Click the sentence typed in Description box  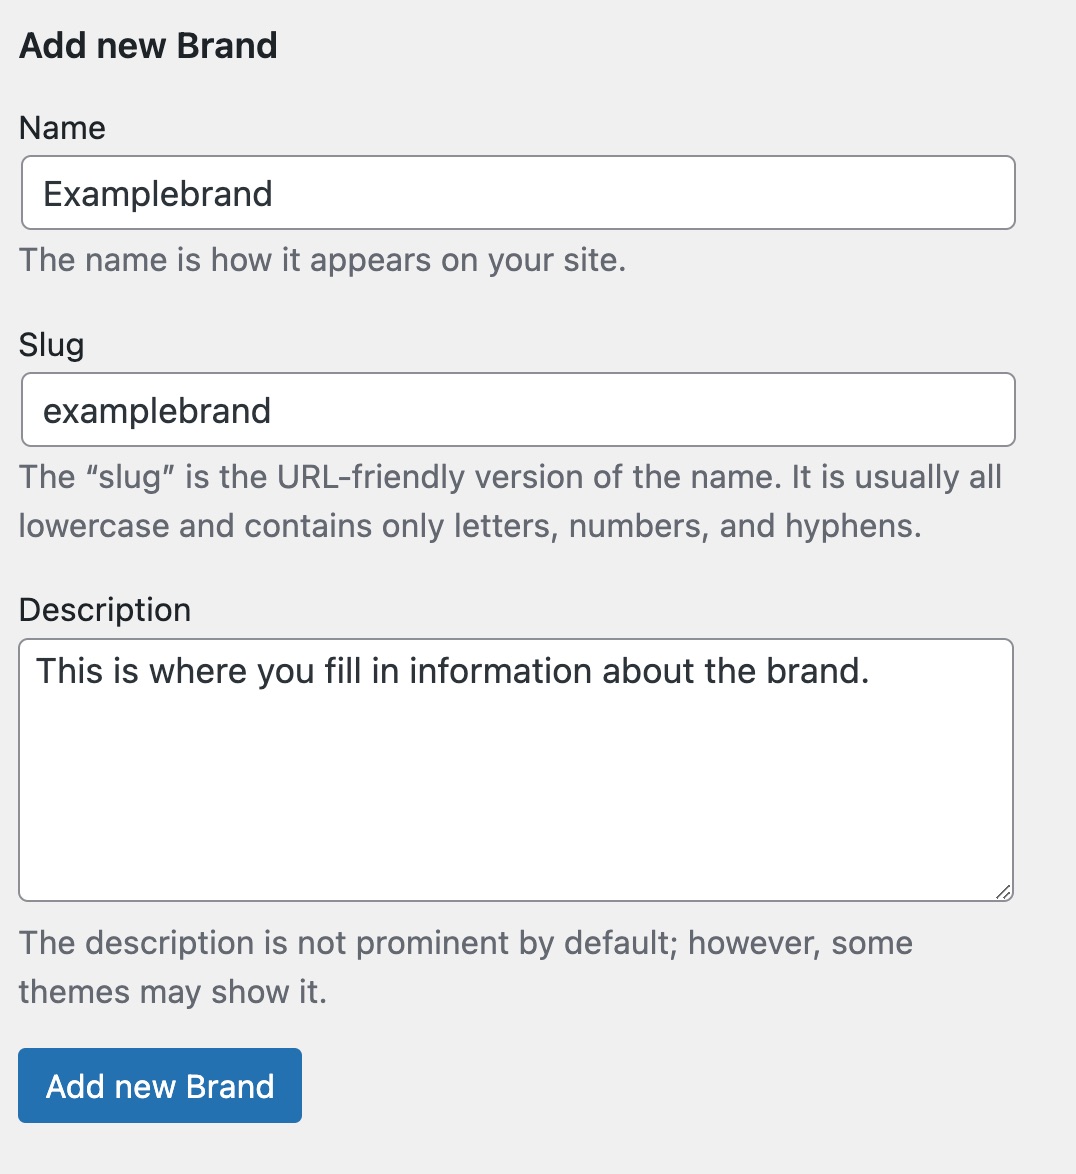[x=452, y=671]
